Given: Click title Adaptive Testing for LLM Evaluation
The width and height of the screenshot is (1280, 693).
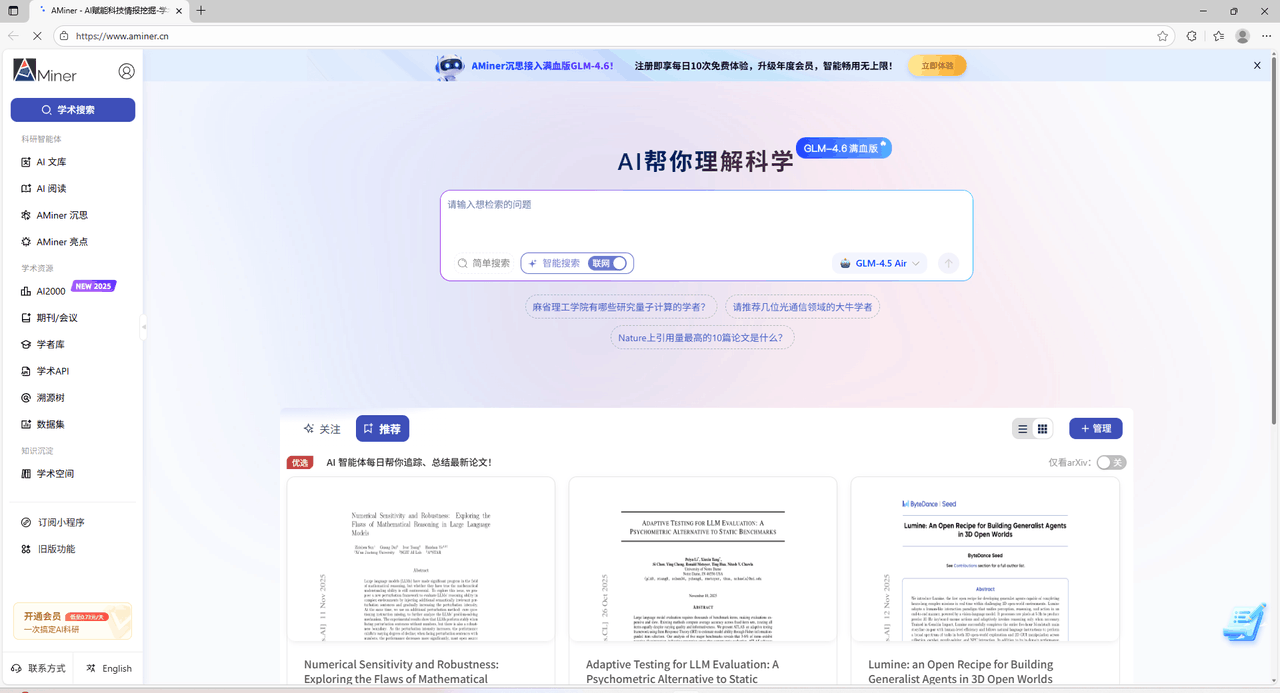Looking at the screenshot, I should (x=682, y=671).
